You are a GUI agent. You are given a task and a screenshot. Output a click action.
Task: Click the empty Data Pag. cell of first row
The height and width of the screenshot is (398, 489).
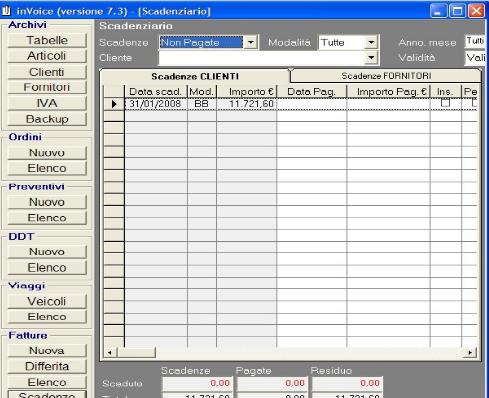point(312,104)
